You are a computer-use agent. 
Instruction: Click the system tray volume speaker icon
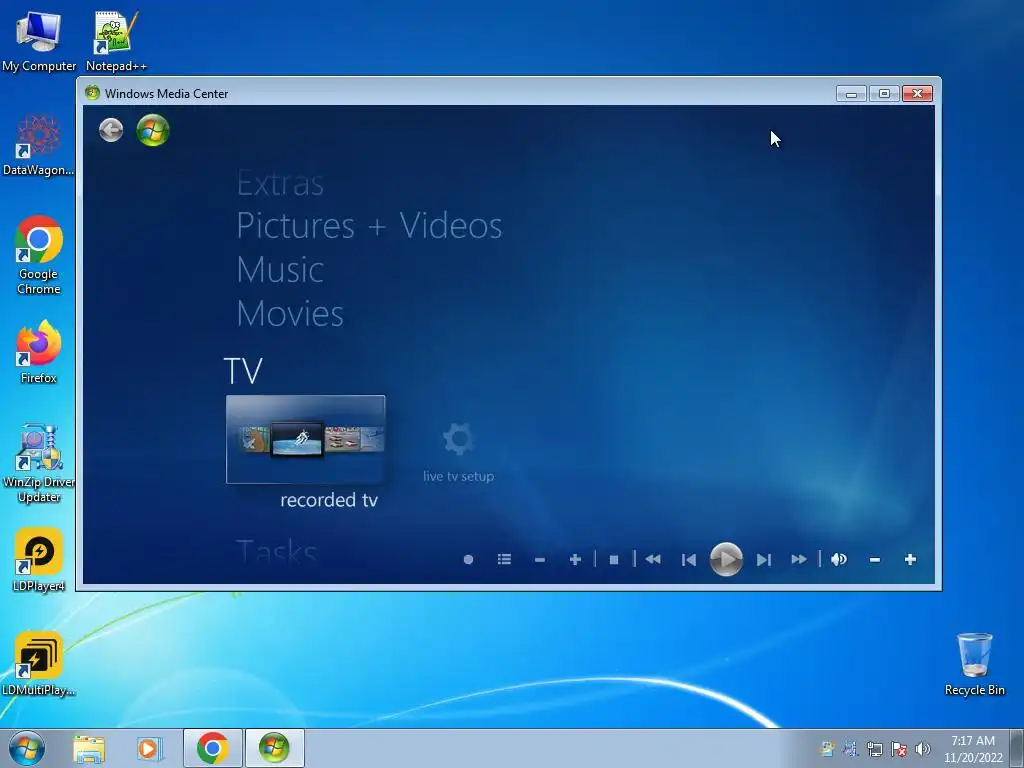coord(922,749)
